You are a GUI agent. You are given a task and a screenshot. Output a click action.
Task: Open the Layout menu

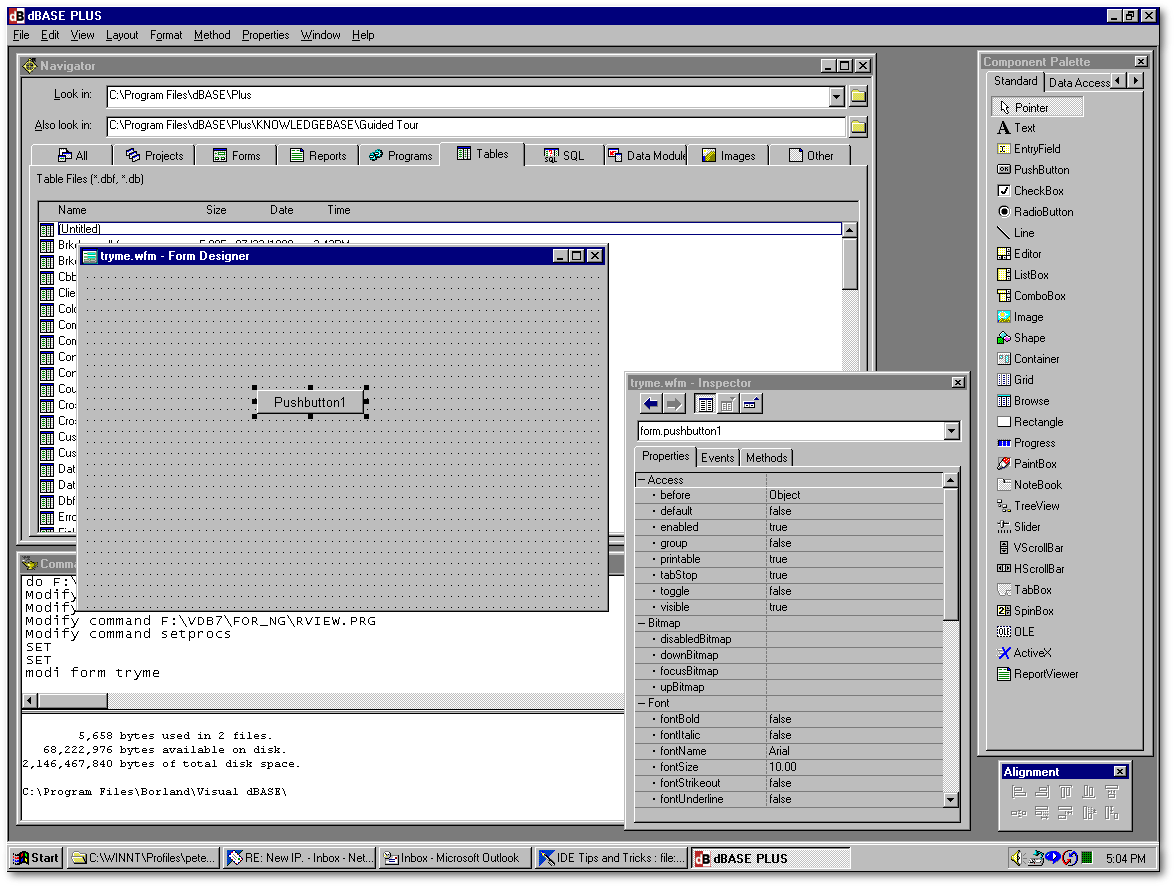122,35
